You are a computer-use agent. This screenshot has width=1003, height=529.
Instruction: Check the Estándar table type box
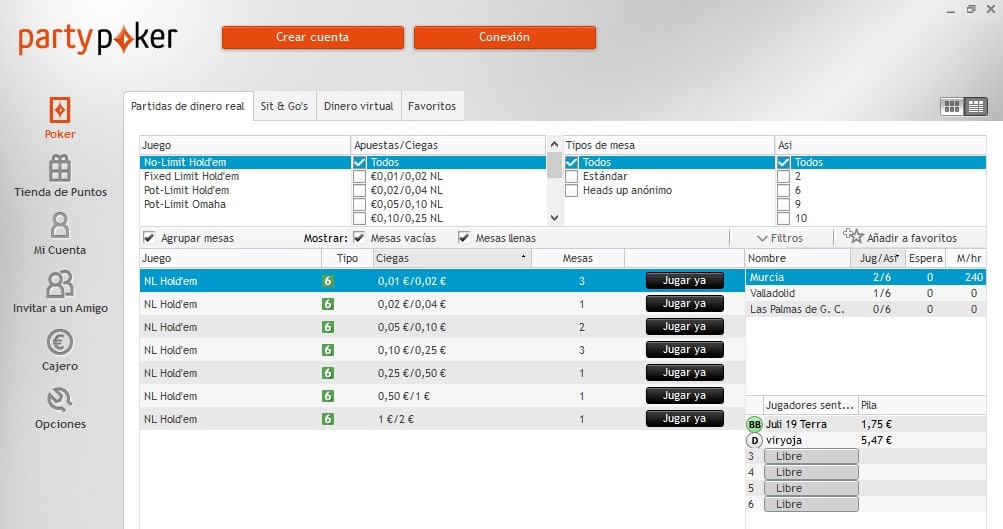(572, 177)
